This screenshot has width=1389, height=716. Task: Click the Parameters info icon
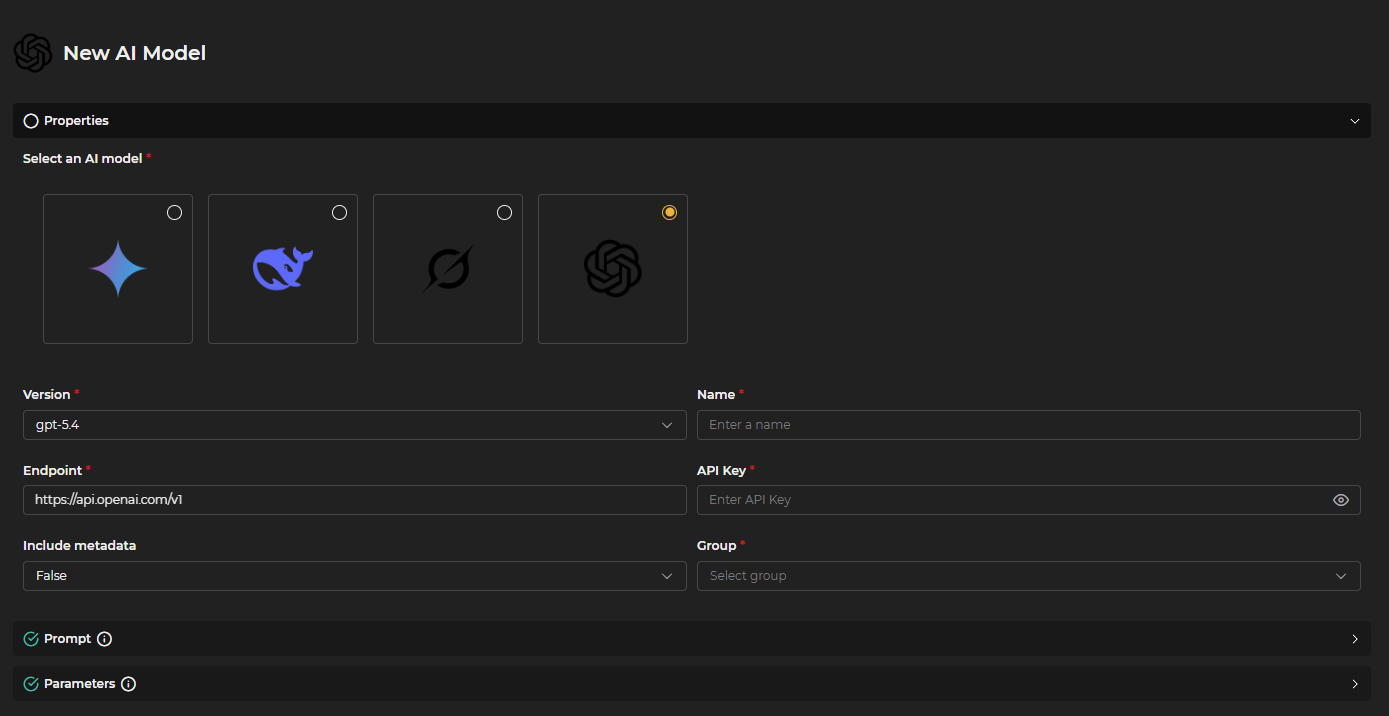tap(128, 684)
